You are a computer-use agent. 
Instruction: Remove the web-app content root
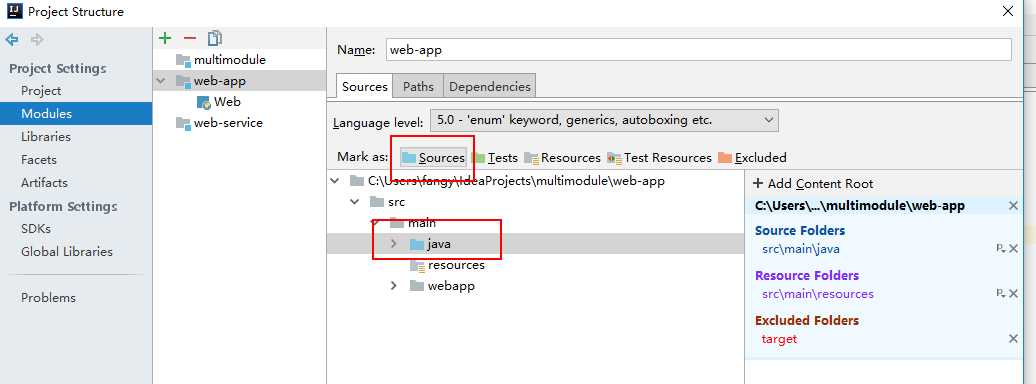[1013, 206]
